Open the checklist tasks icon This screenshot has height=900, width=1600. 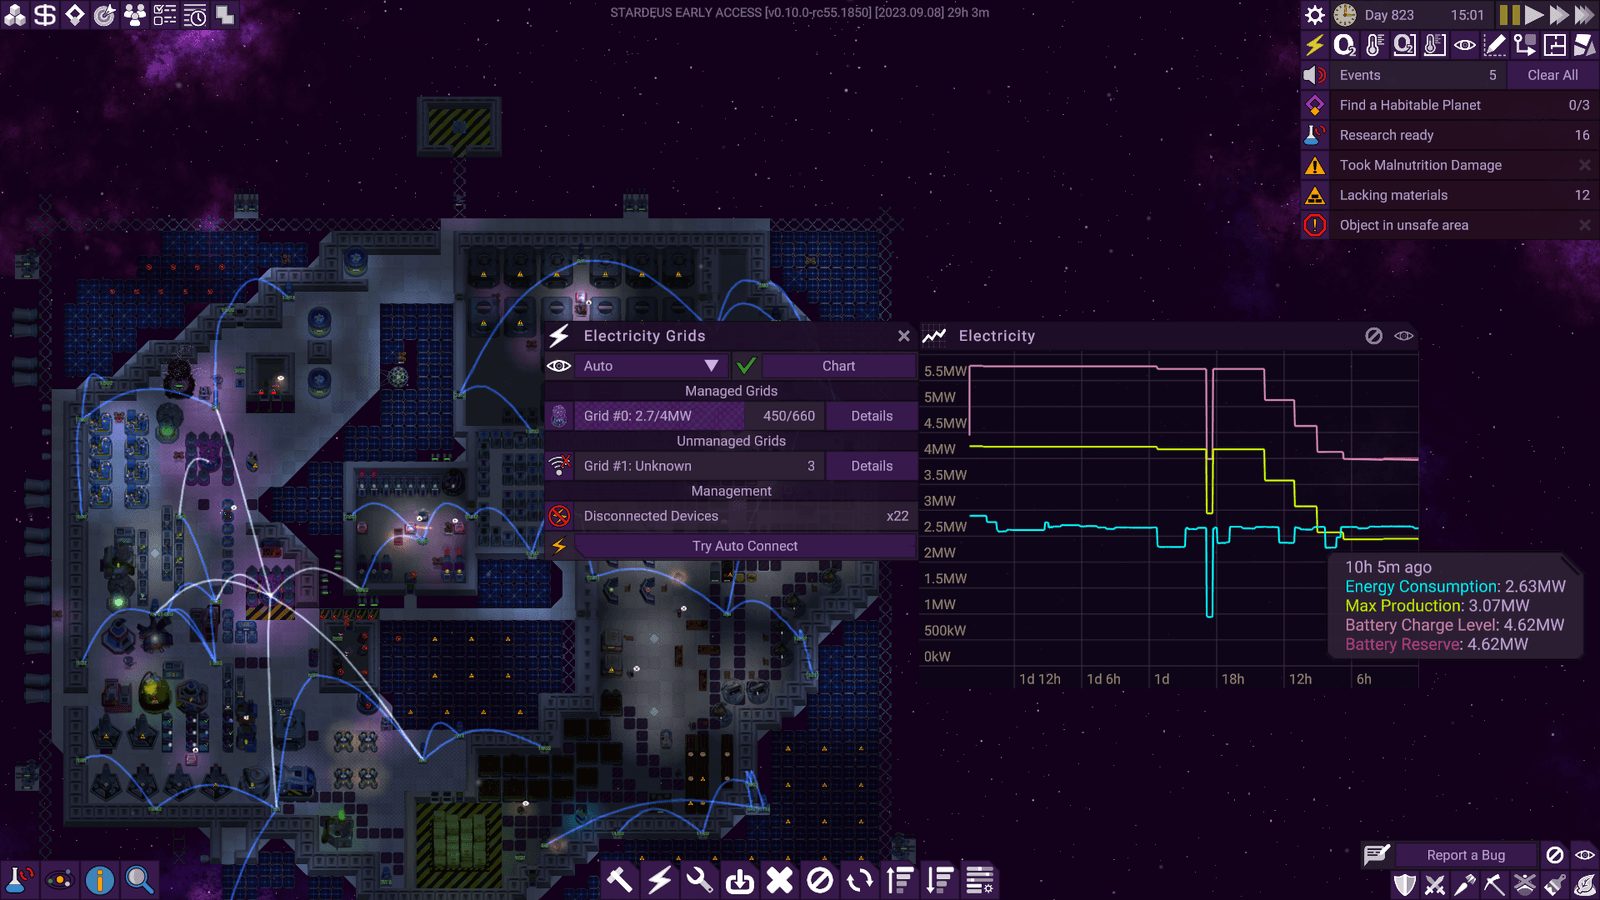point(165,15)
